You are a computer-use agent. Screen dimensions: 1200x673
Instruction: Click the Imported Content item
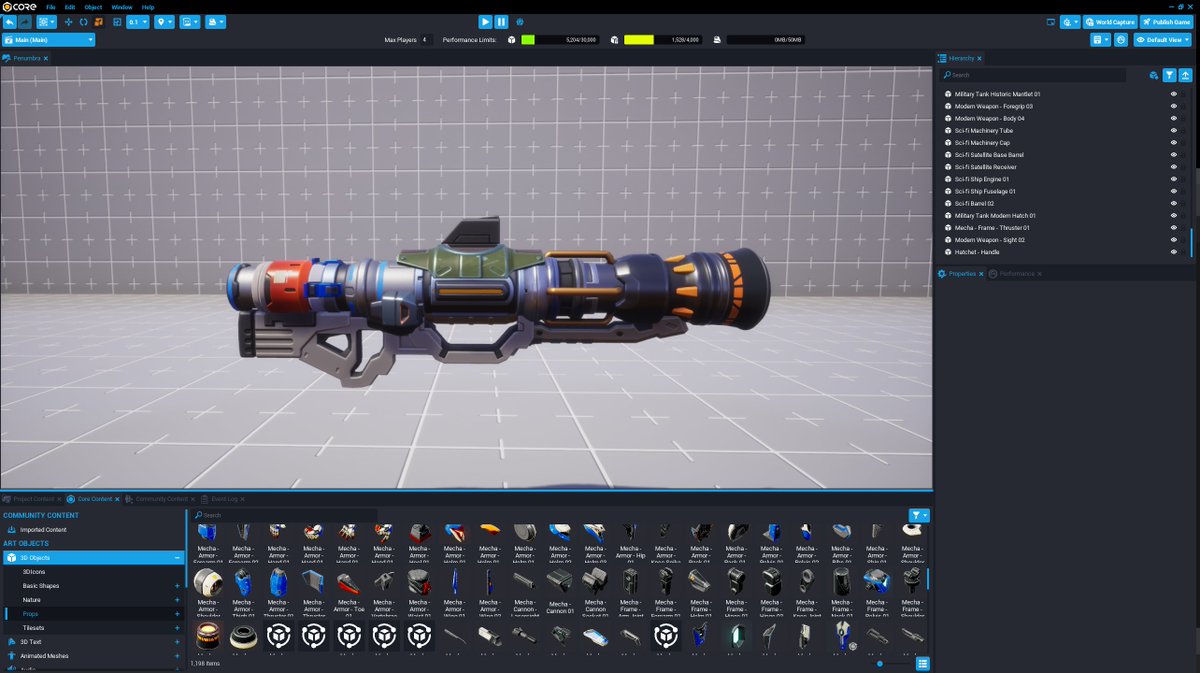[43, 530]
